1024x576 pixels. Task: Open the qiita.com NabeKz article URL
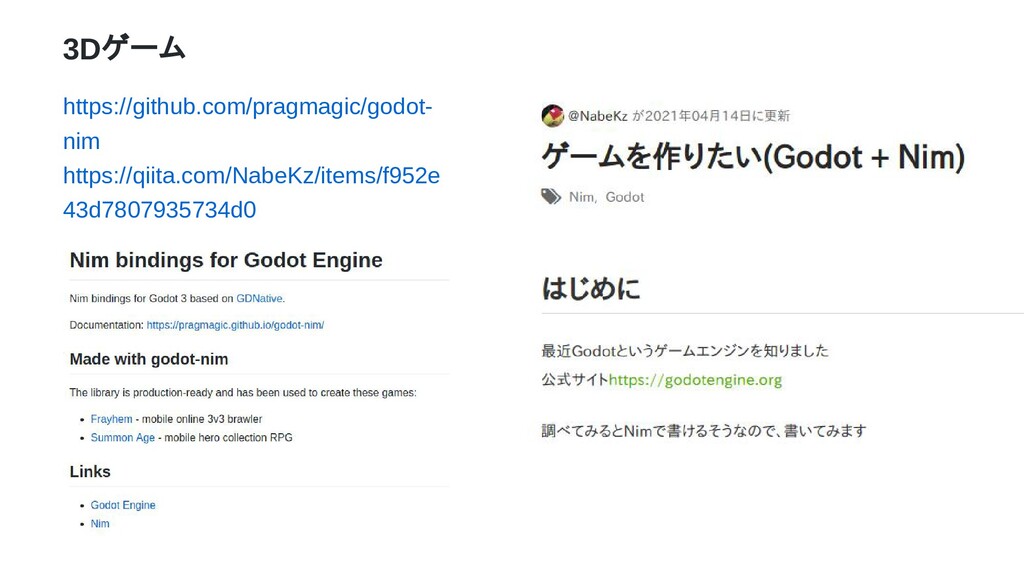[x=251, y=193]
